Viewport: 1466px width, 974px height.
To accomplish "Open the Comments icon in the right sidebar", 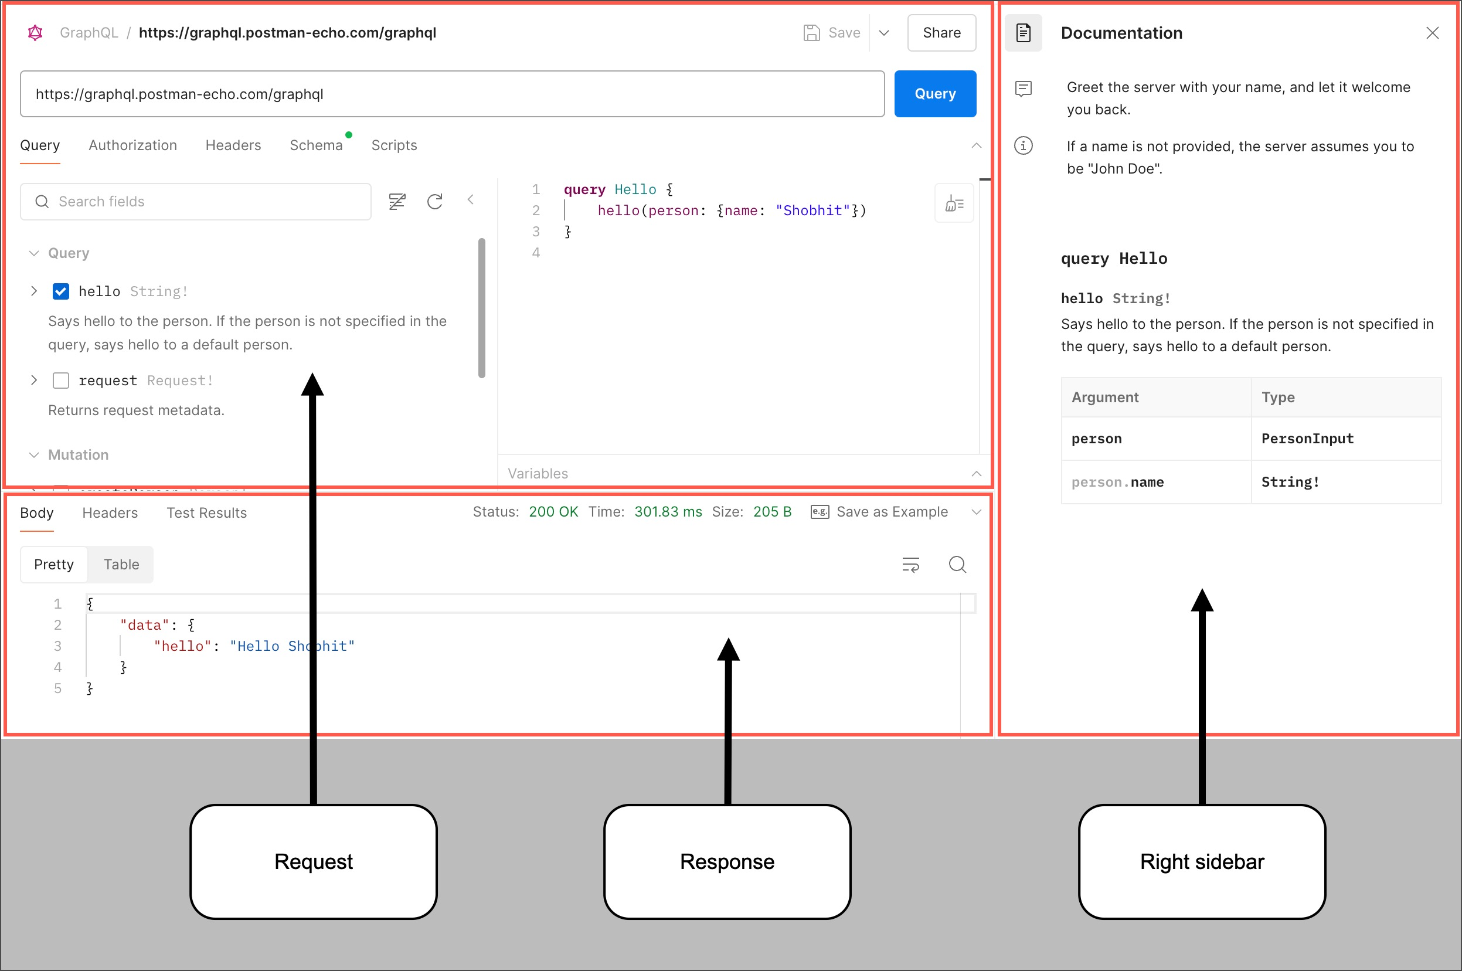I will (x=1023, y=89).
